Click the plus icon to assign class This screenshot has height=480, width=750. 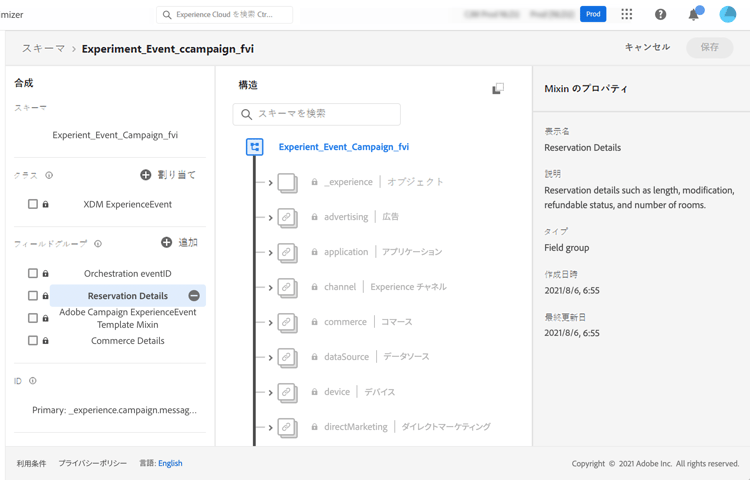coord(146,175)
